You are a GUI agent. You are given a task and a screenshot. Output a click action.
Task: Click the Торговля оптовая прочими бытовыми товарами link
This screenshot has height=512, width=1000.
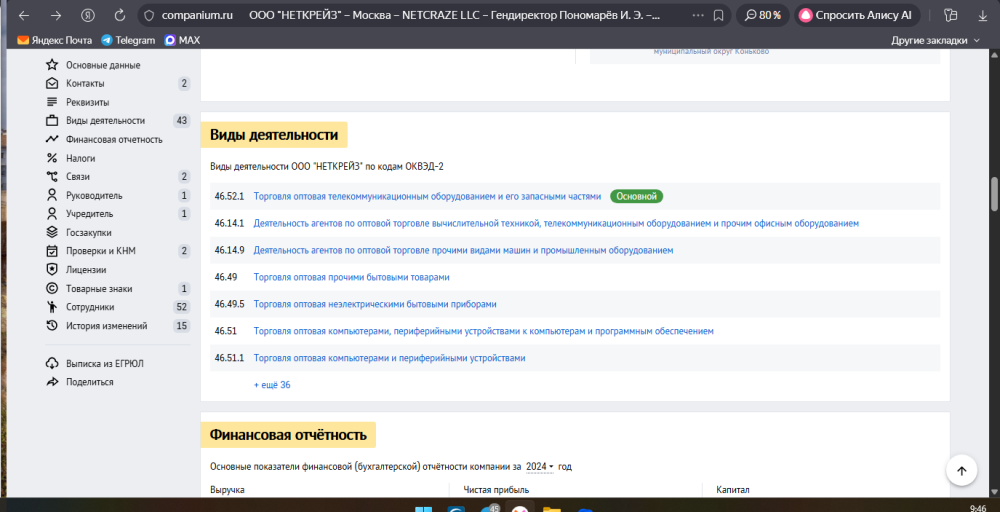pyautogui.click(x=352, y=277)
